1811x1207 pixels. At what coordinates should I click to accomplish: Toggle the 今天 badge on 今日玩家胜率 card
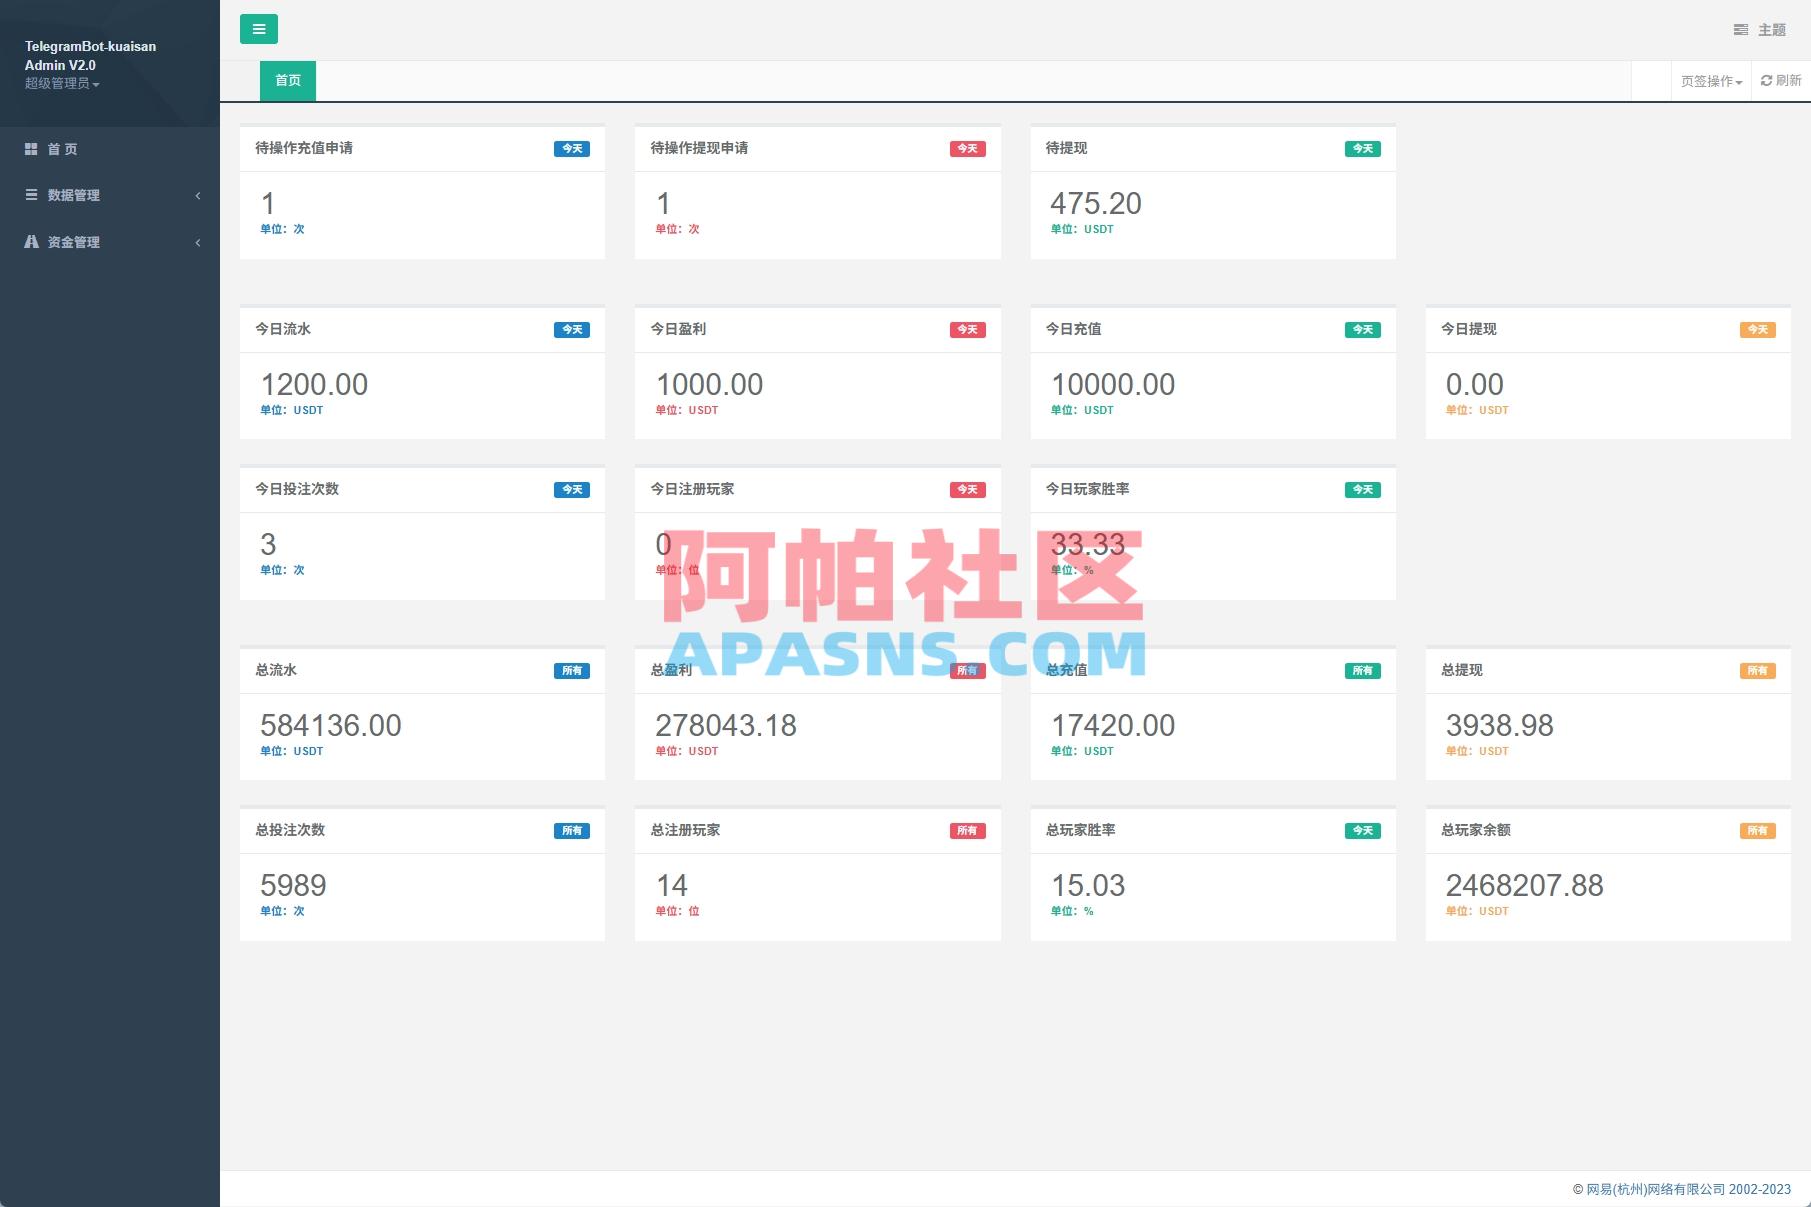tap(1362, 489)
